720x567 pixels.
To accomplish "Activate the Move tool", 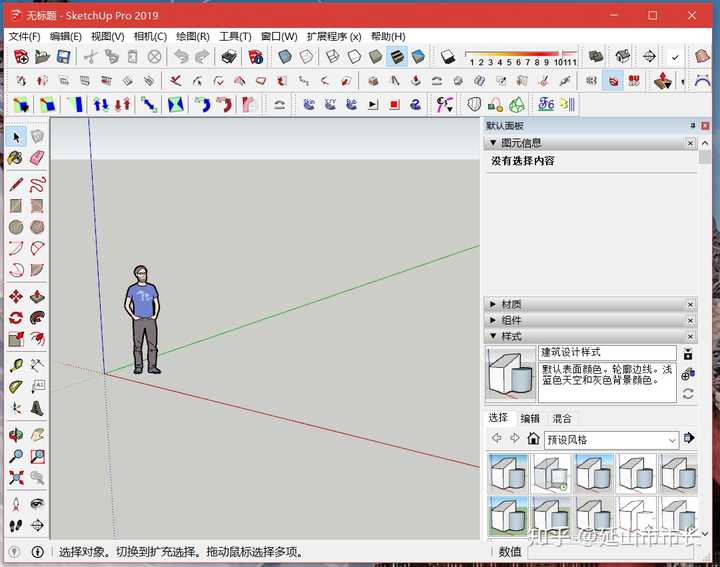I will 16,297.
